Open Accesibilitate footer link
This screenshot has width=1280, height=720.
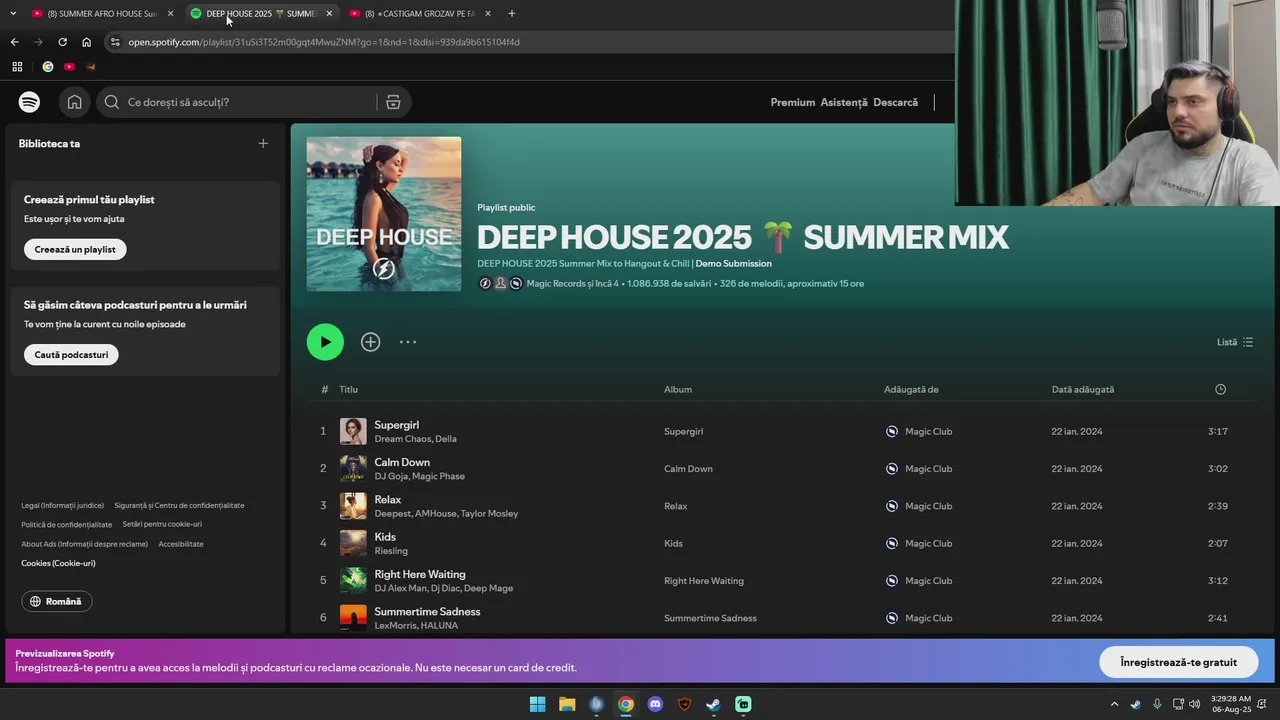pos(181,544)
